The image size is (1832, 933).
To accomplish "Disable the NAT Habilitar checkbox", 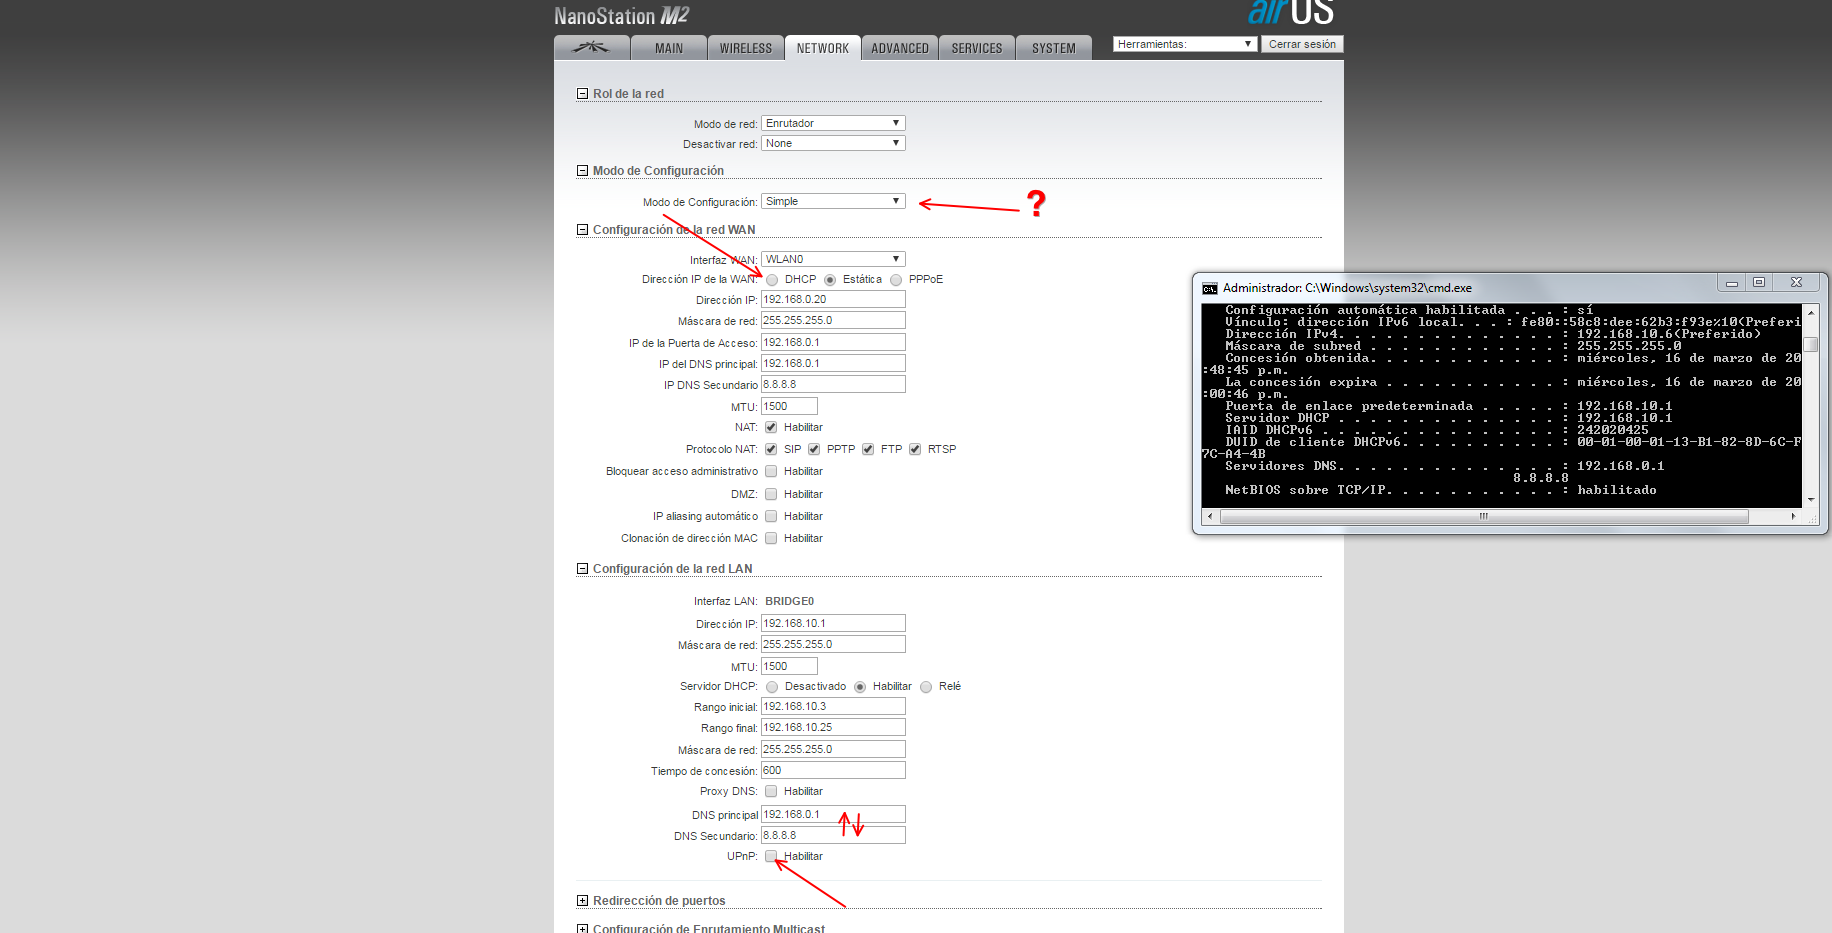I will click(x=771, y=428).
